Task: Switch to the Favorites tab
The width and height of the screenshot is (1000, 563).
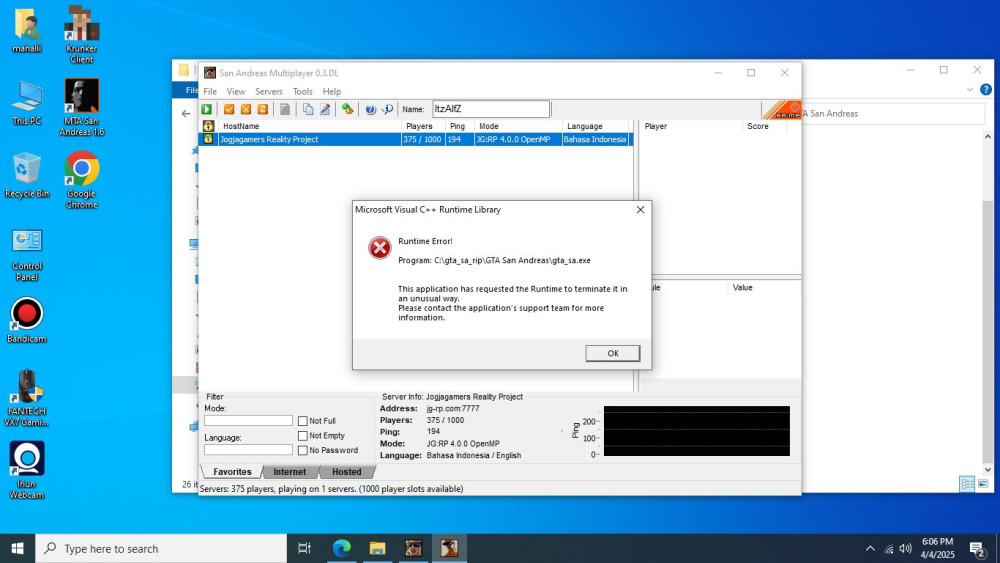Action: [232, 472]
